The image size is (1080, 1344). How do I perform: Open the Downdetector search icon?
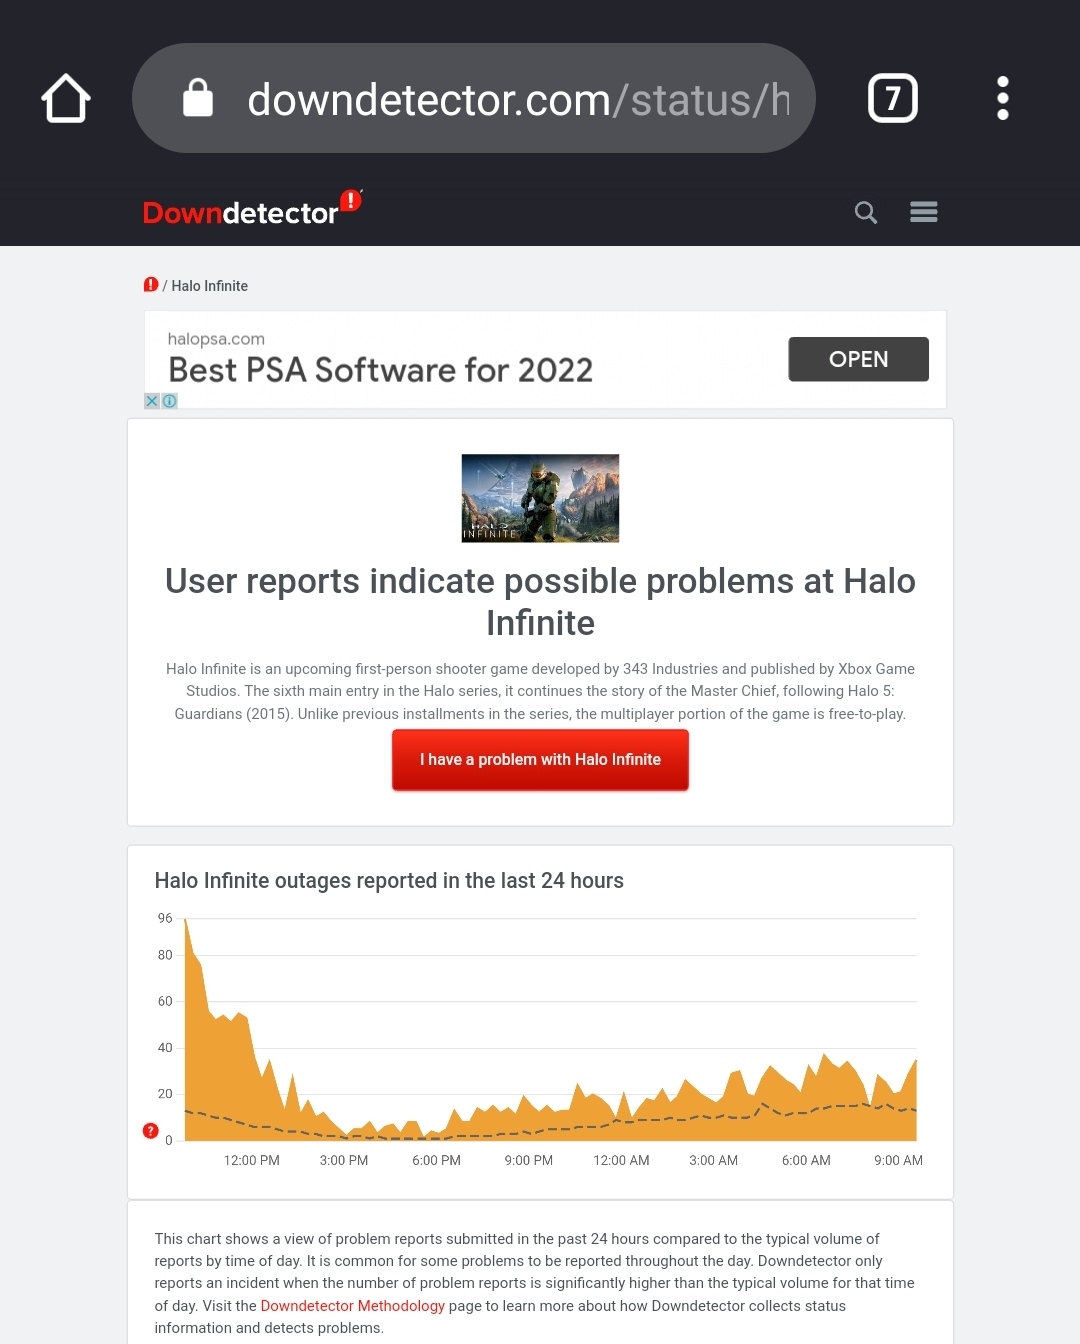866,212
